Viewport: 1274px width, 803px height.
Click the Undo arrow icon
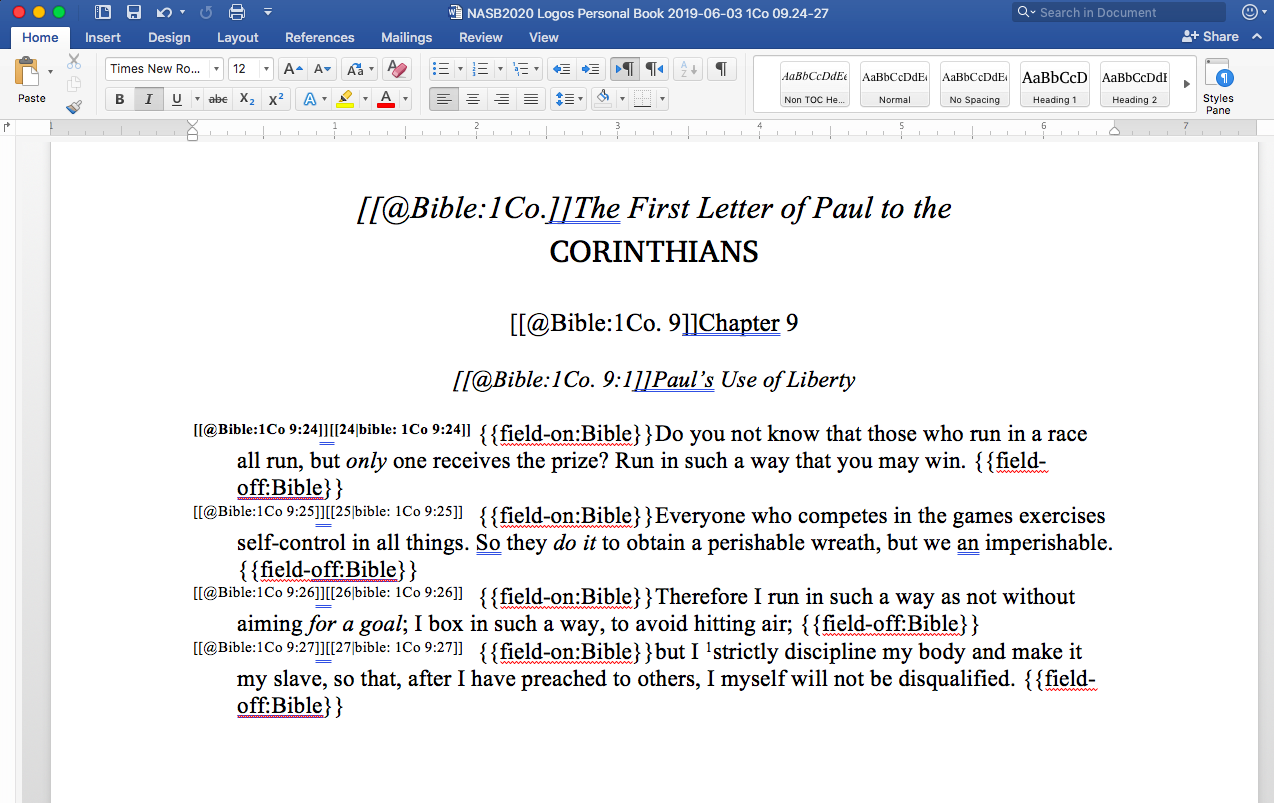click(165, 13)
